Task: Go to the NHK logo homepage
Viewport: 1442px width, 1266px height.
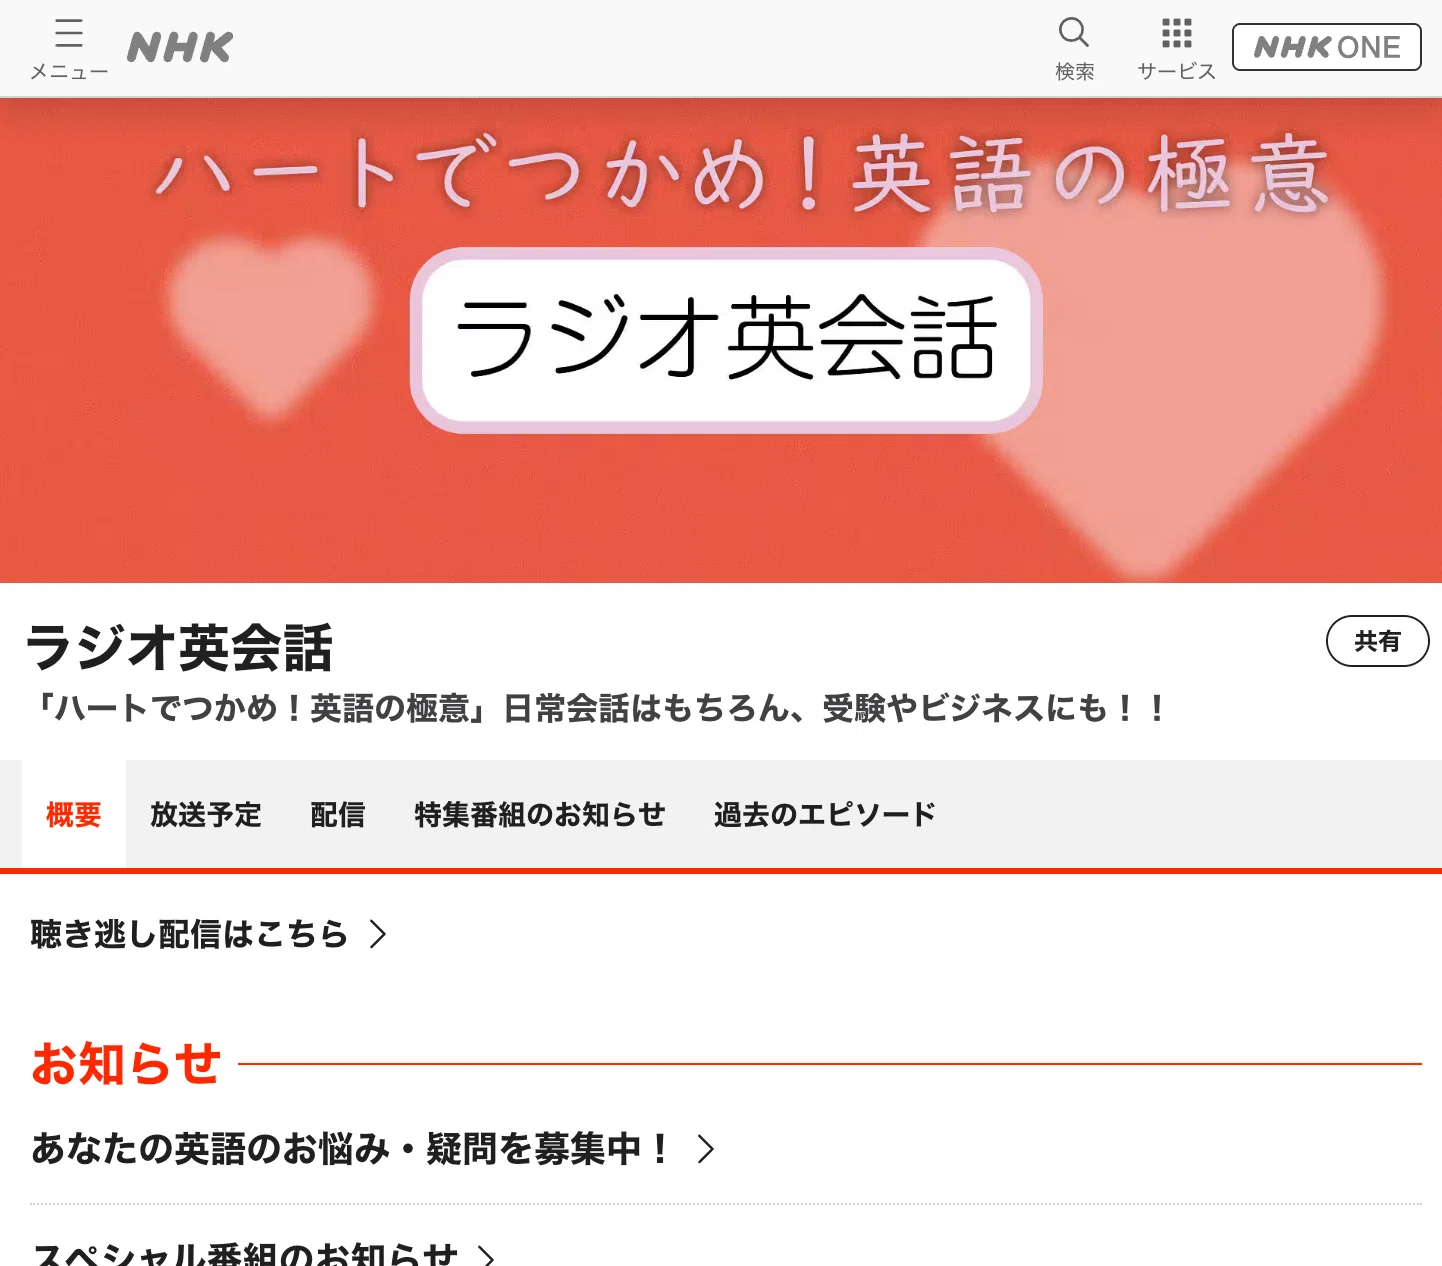Action: coord(180,47)
